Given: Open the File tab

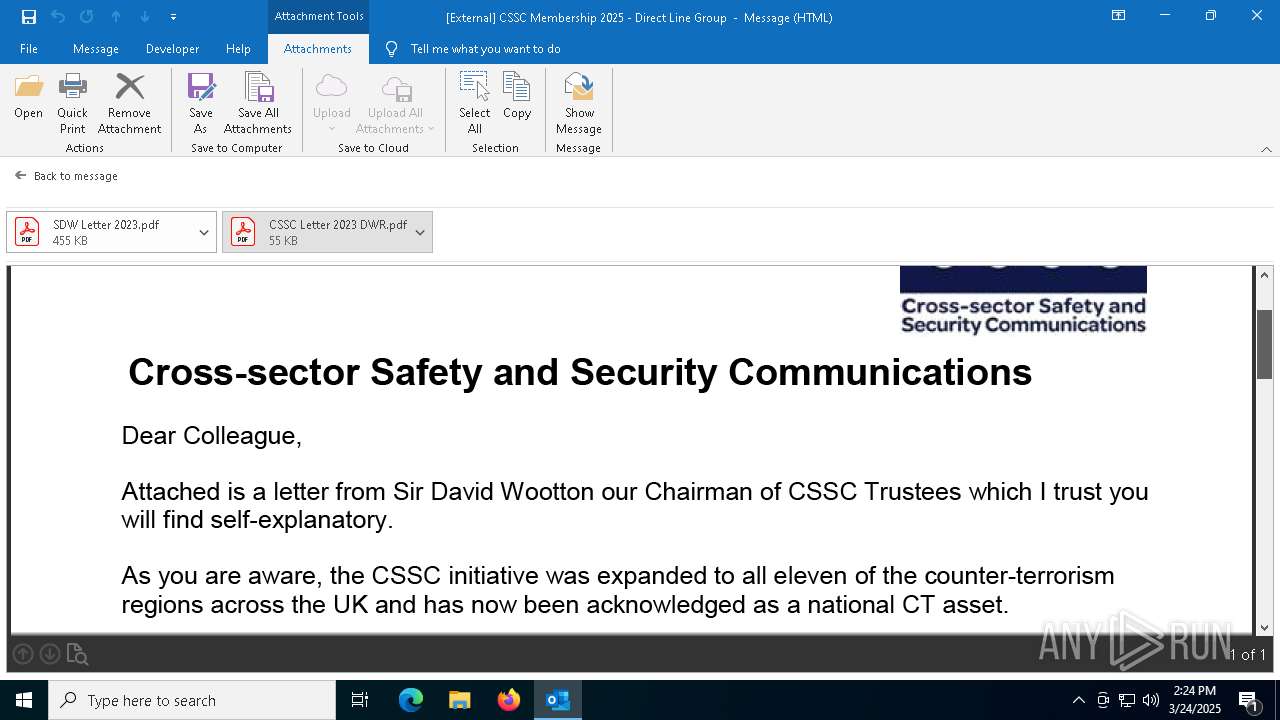Looking at the screenshot, I should point(29,49).
